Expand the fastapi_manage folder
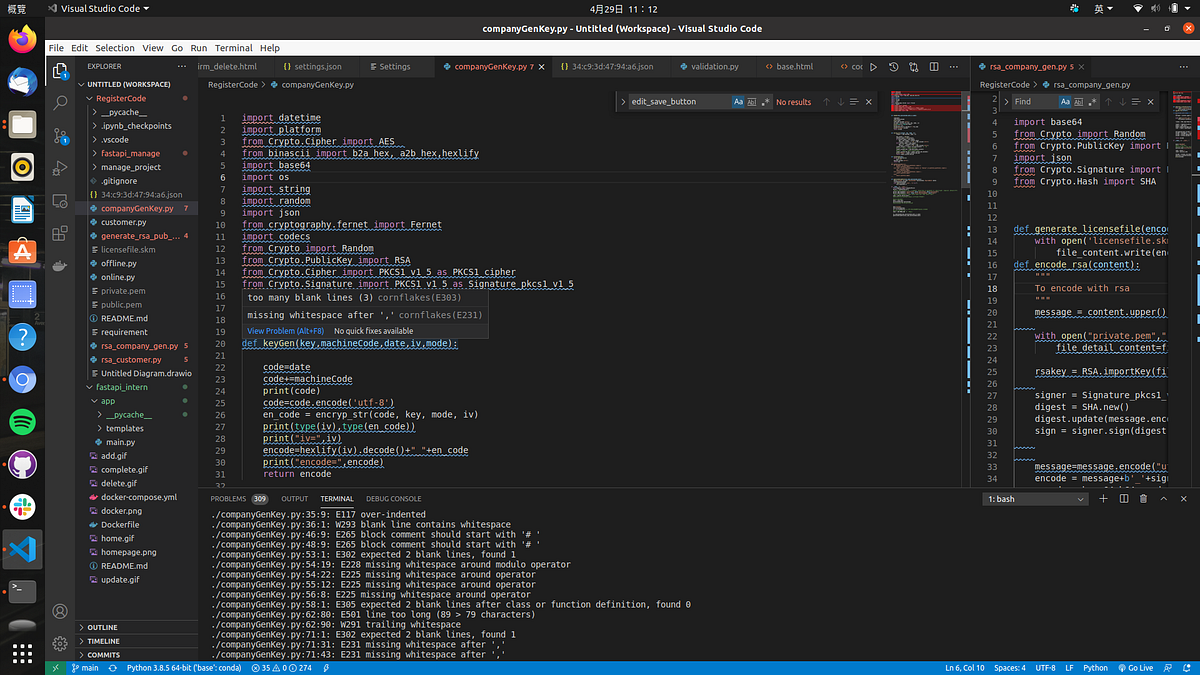This screenshot has height=675, width=1200. (x=130, y=154)
